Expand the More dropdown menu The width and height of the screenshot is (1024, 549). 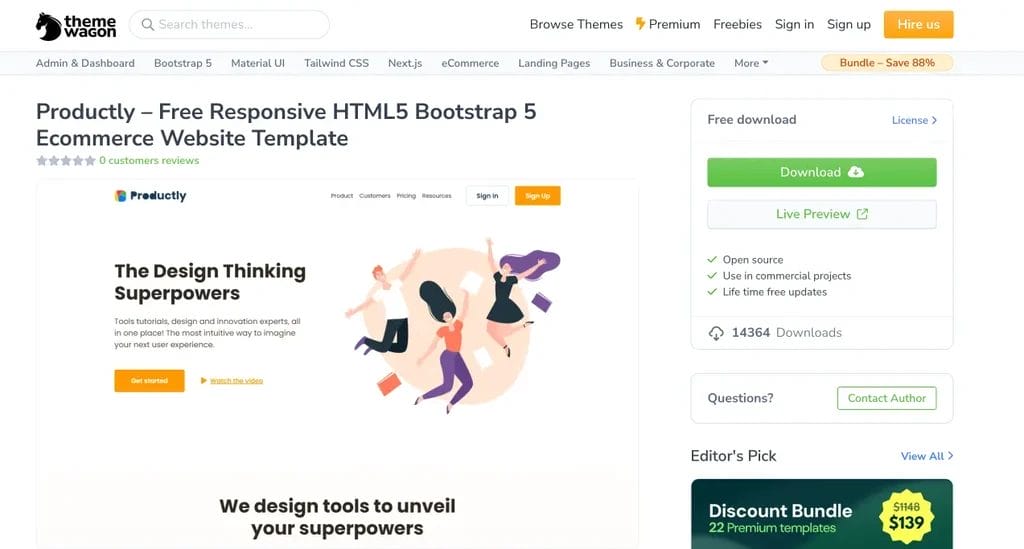click(x=751, y=63)
